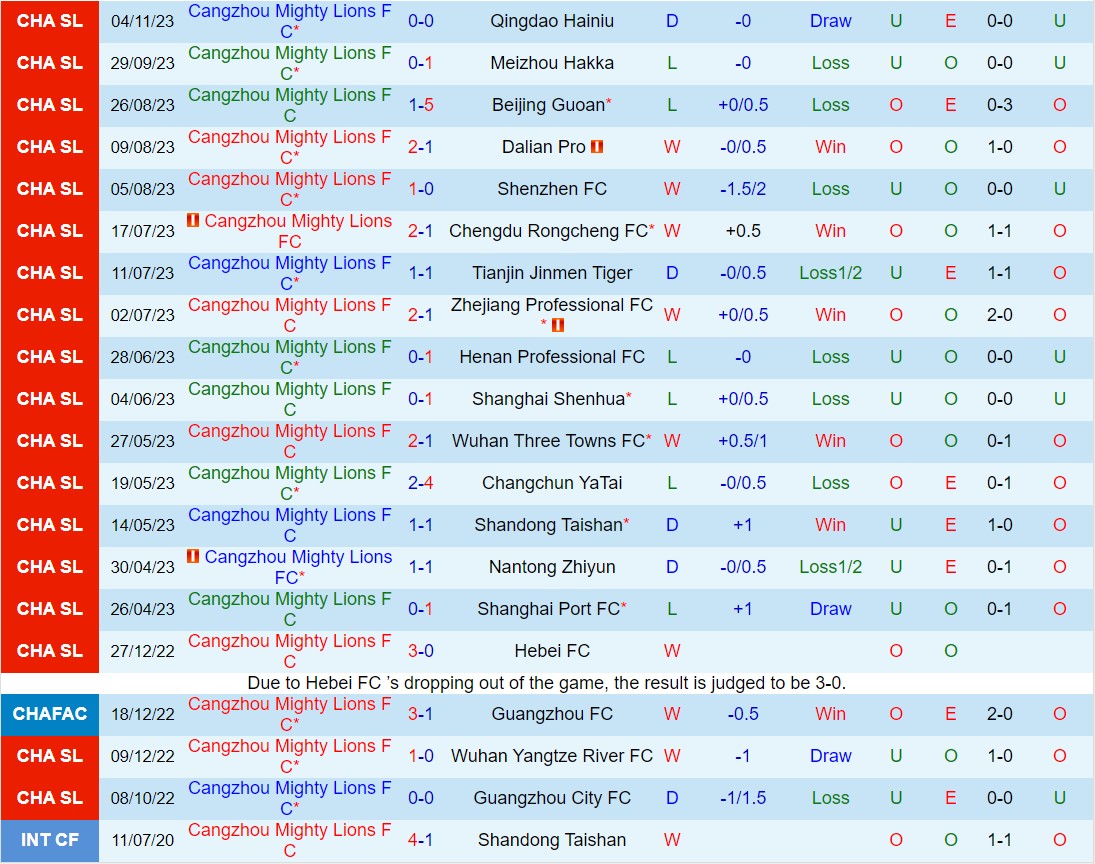Viewport: 1095px width, 864px height.
Task: Click the red card icon under Zhejiang Professional FC
Action: (560, 324)
